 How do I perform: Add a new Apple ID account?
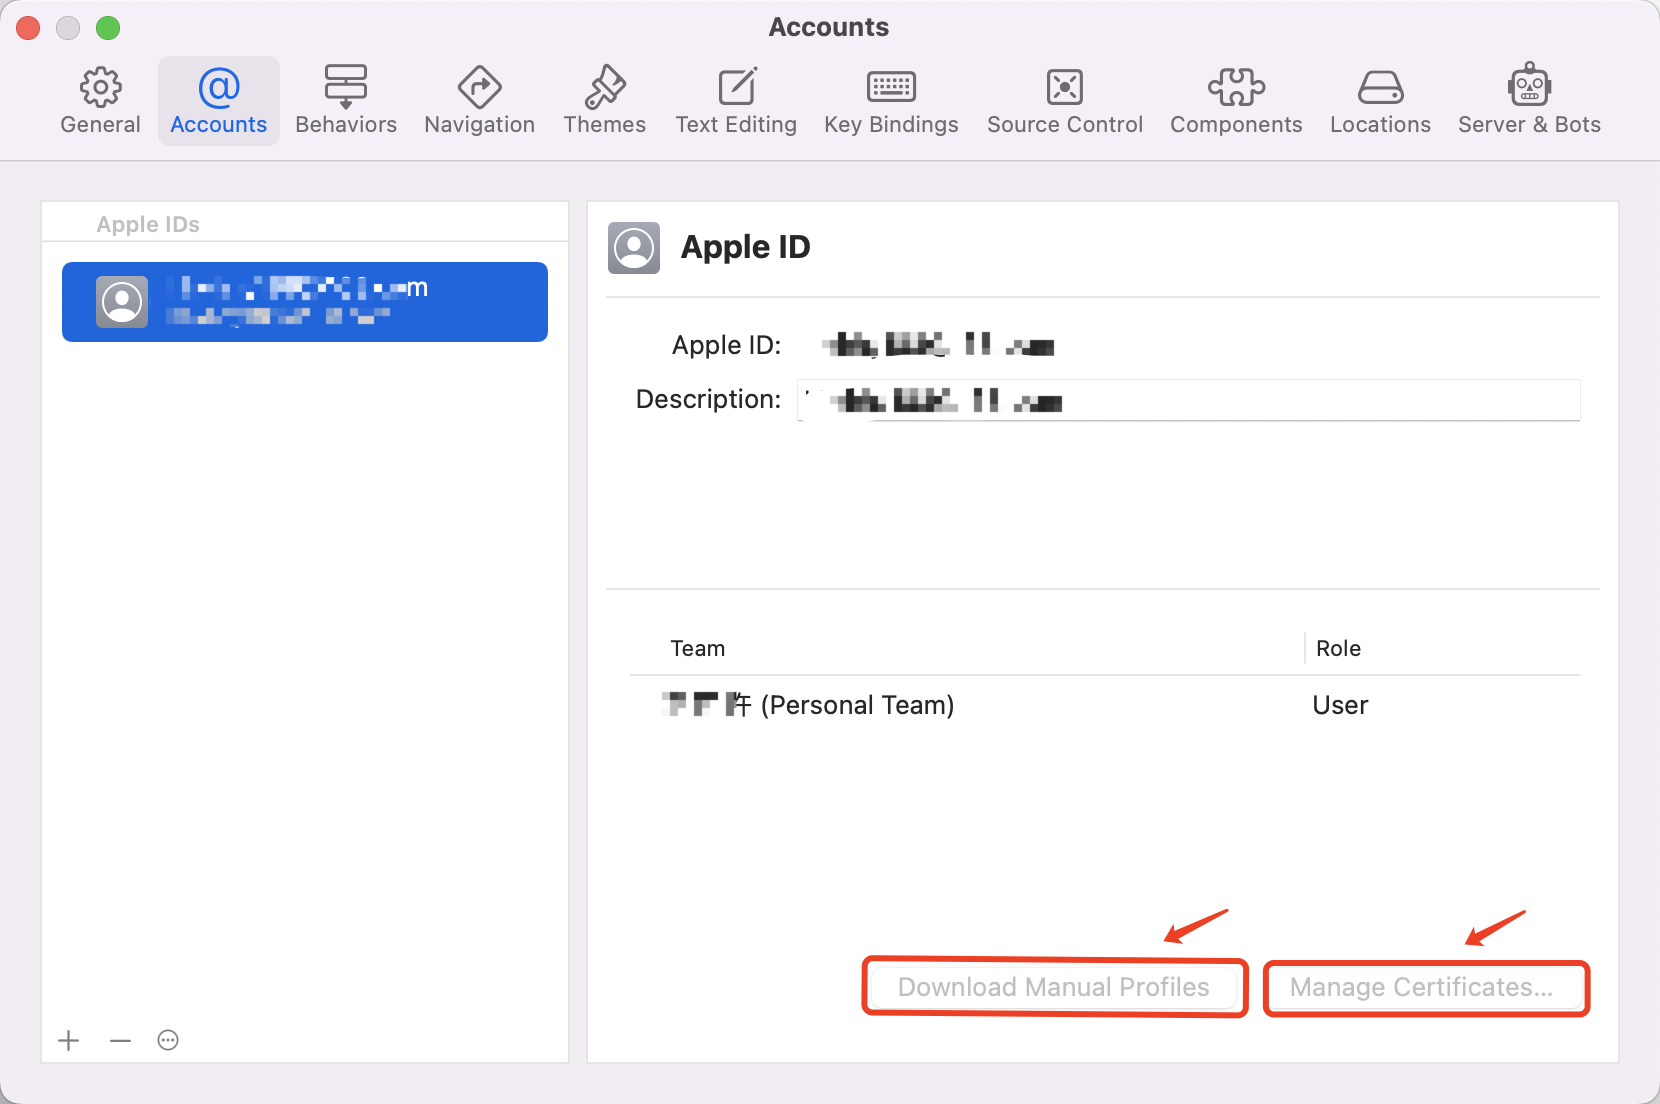pos(68,1040)
